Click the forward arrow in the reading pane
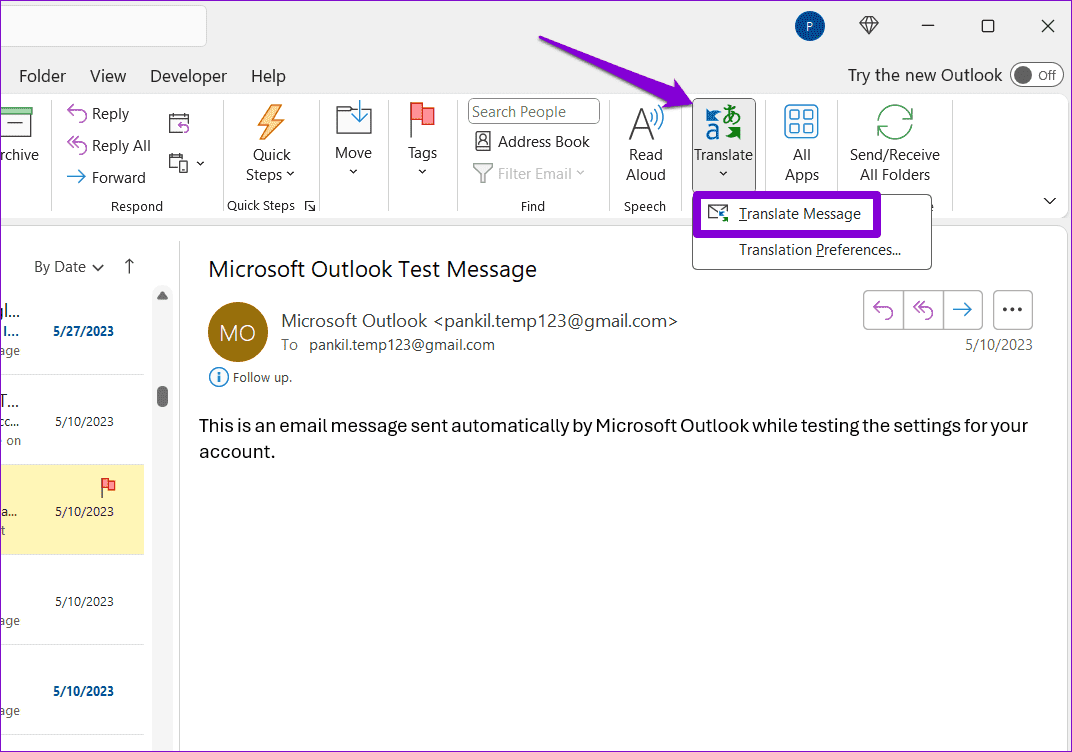This screenshot has width=1072, height=752. coord(963,310)
